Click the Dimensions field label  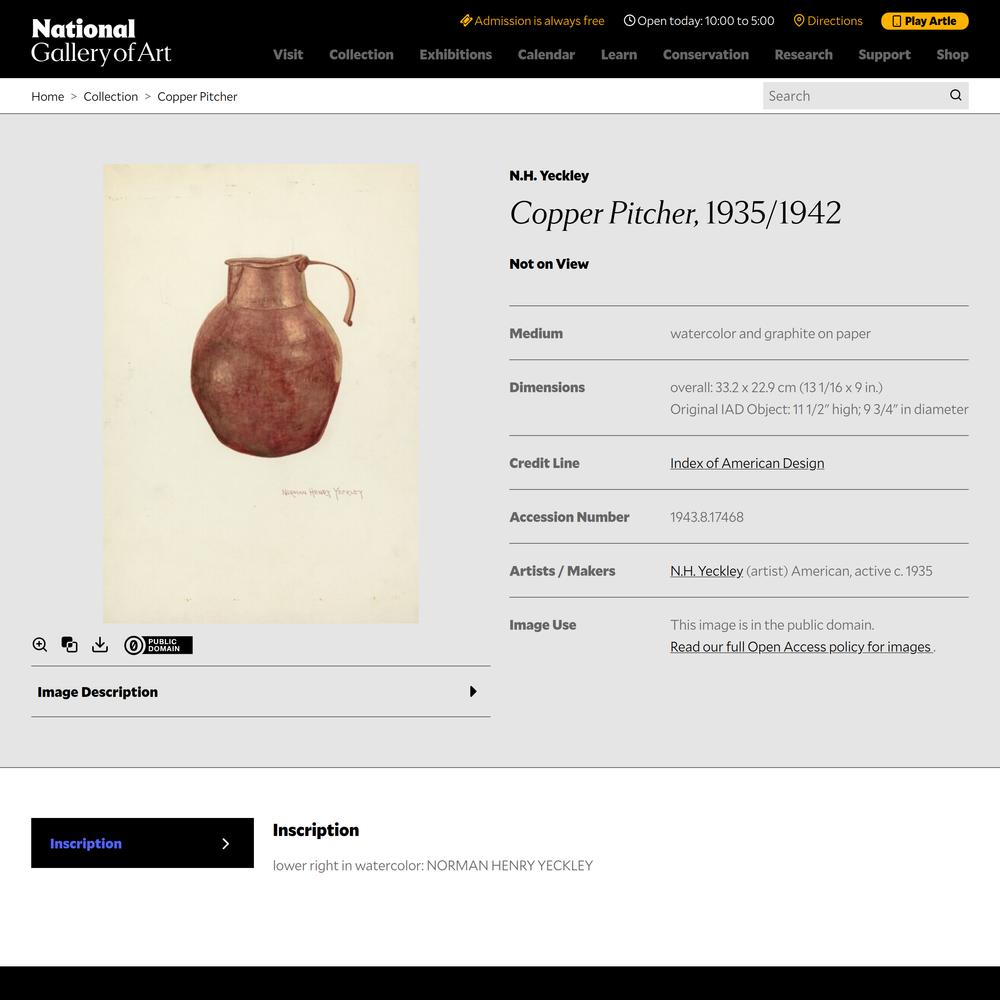coord(547,388)
